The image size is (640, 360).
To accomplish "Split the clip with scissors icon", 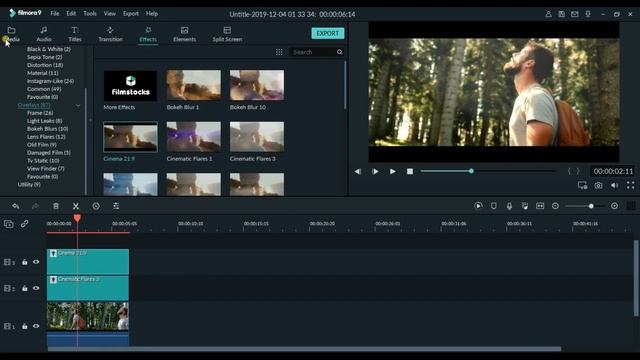I will coord(76,206).
